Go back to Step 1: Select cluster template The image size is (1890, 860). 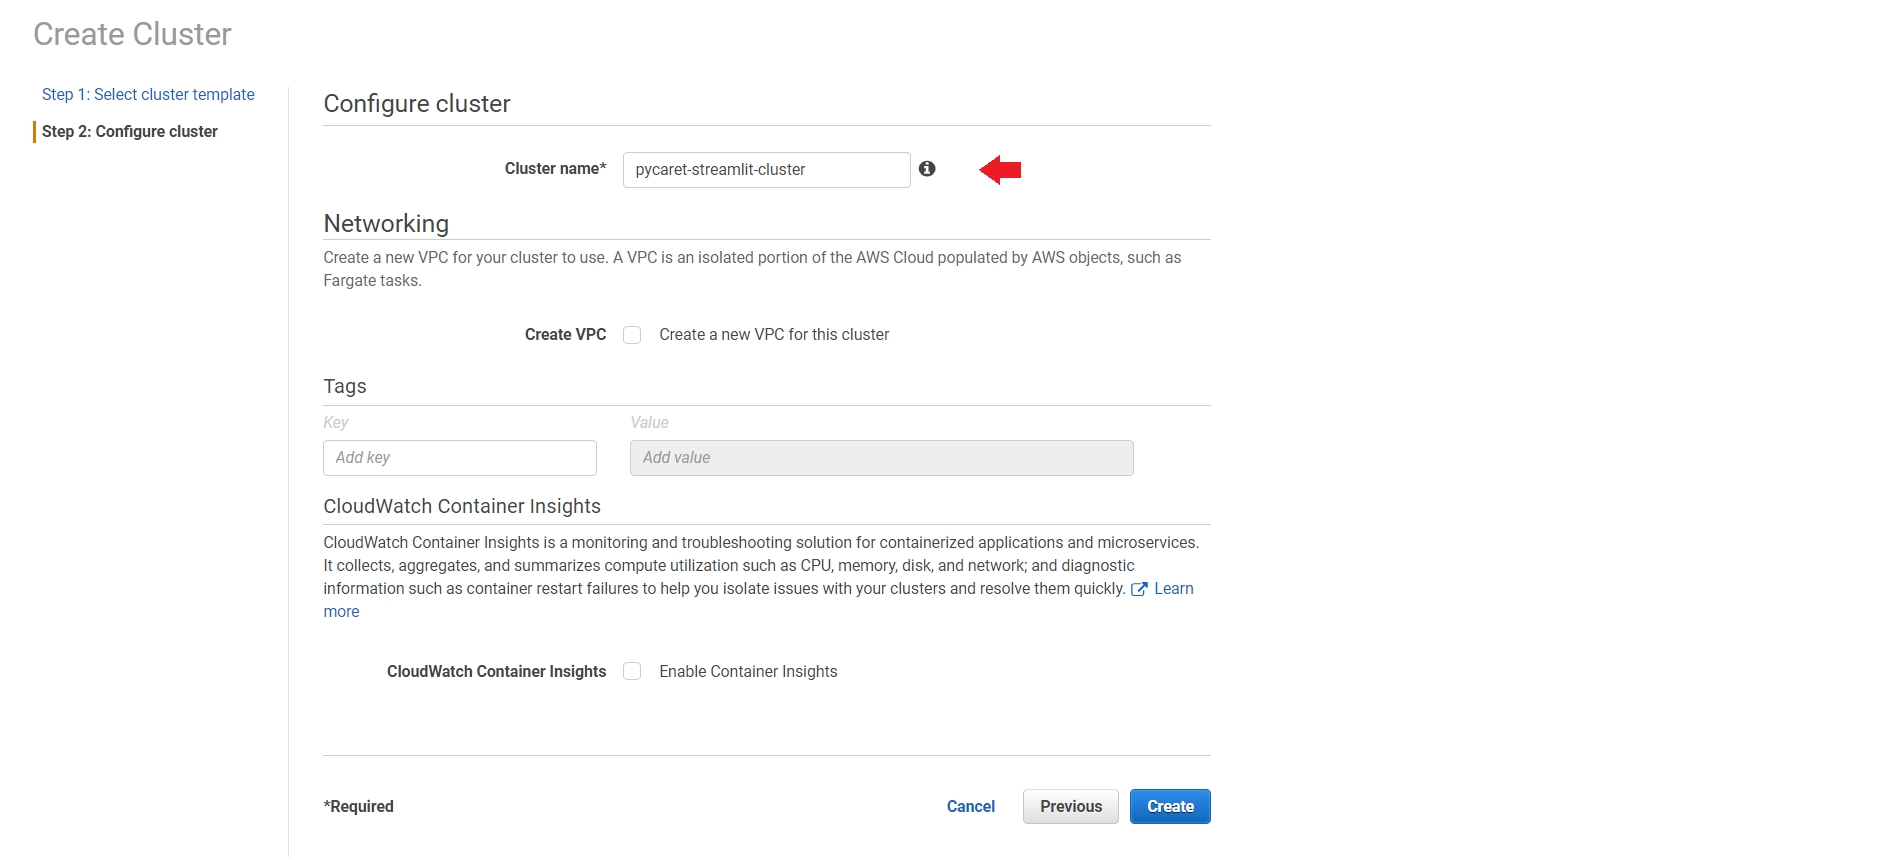(x=148, y=94)
